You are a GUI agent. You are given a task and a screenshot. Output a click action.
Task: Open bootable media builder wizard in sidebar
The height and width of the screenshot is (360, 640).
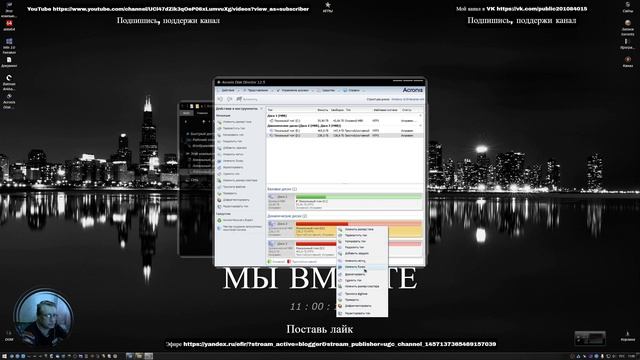point(242,228)
